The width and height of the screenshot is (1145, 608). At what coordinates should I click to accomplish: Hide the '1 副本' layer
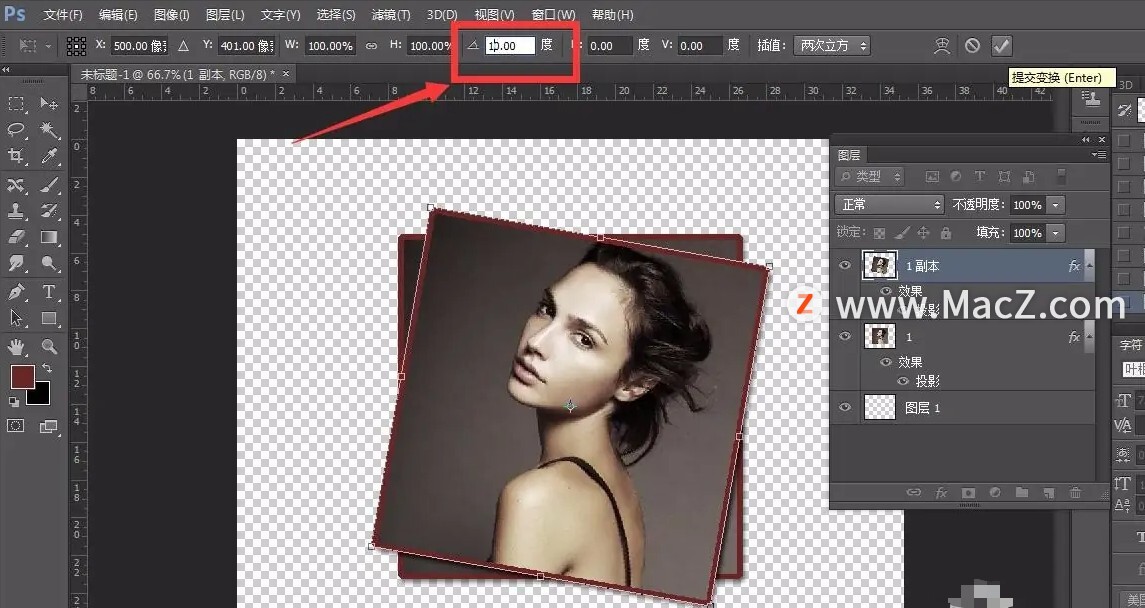[x=845, y=266]
